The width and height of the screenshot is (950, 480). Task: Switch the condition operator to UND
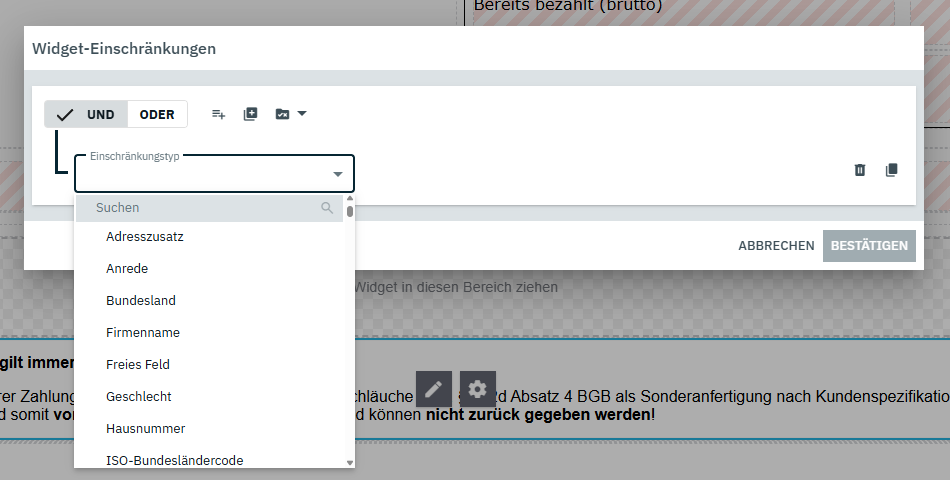pos(87,114)
